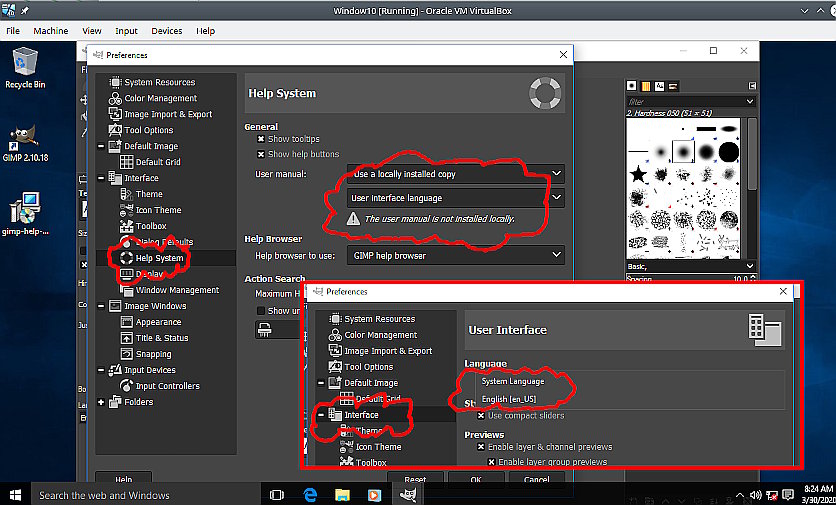Viewport: 836px width, 505px height.
Task: Open the Fonts tab in the right dock
Action: [x=659, y=86]
